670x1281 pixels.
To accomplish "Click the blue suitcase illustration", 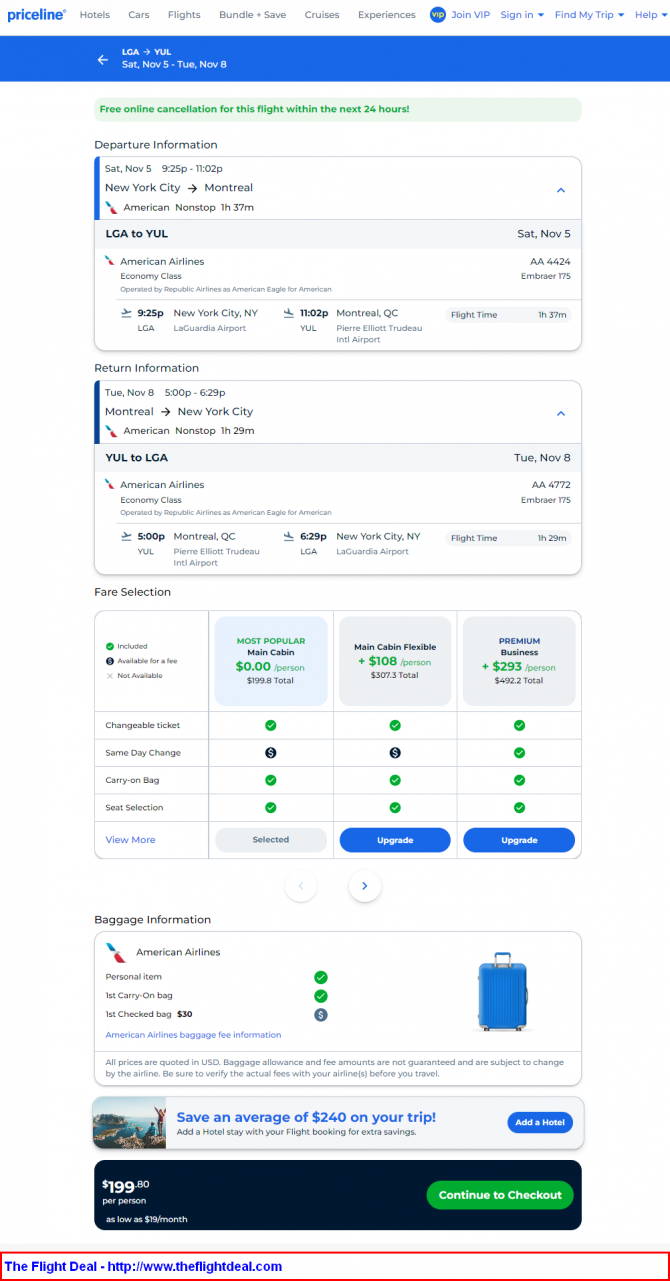I will pos(502,992).
